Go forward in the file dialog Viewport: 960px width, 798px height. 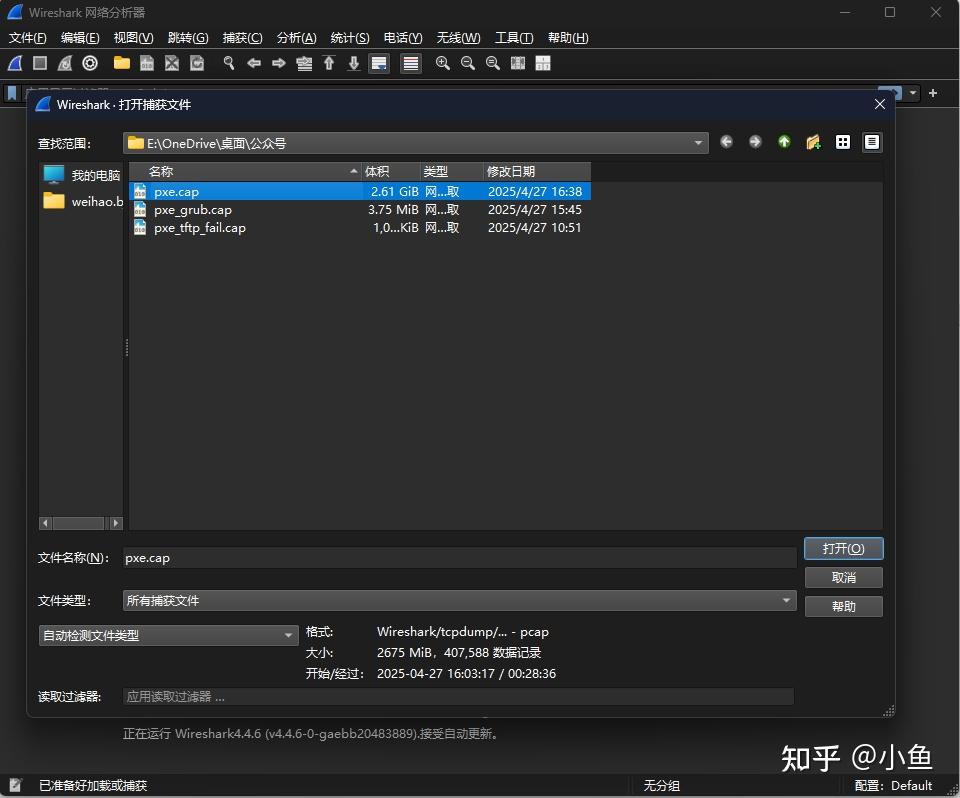(756, 142)
